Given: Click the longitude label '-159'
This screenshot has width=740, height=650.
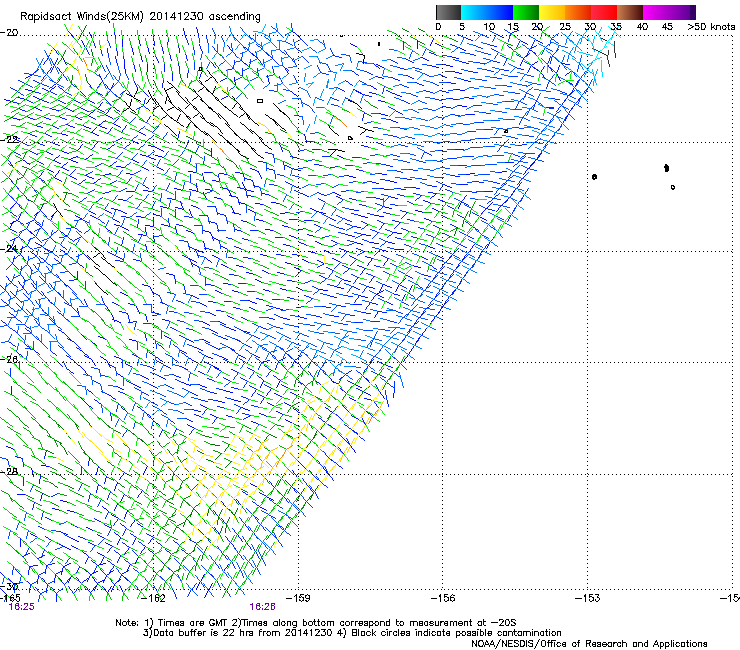Looking at the screenshot, I should [298, 598].
